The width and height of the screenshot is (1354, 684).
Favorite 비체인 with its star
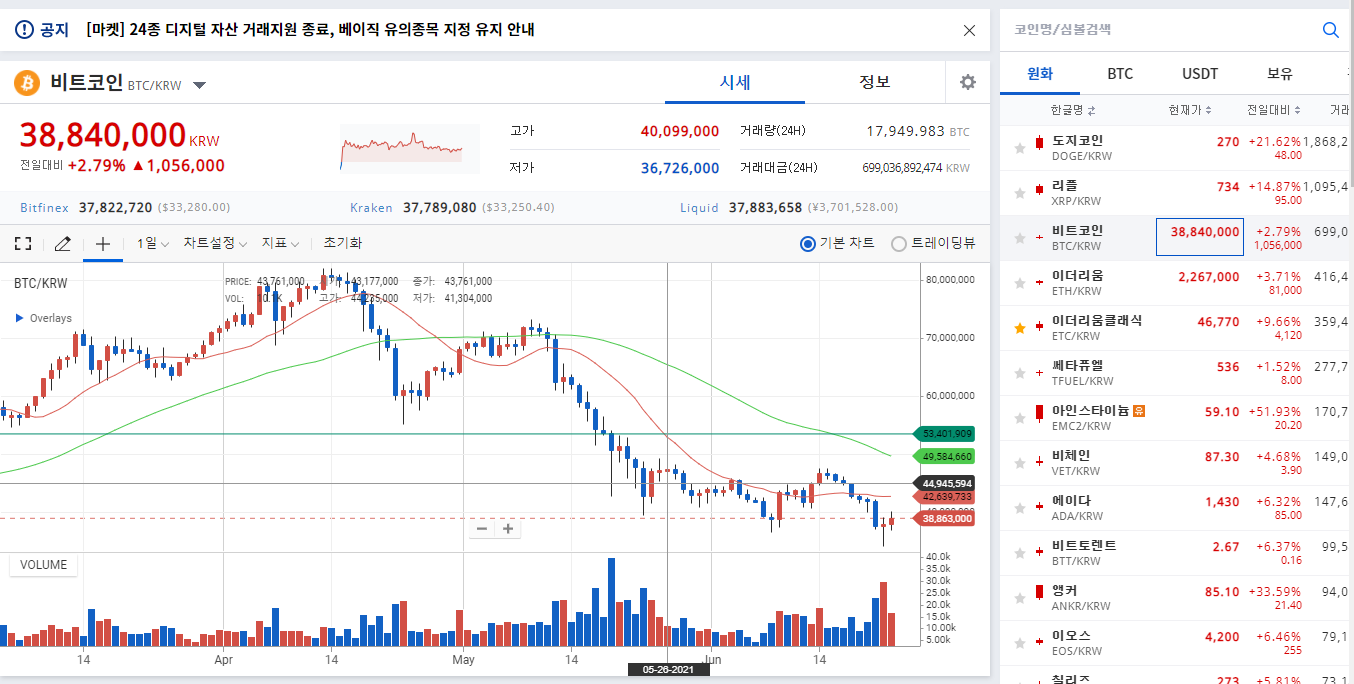click(x=1020, y=463)
